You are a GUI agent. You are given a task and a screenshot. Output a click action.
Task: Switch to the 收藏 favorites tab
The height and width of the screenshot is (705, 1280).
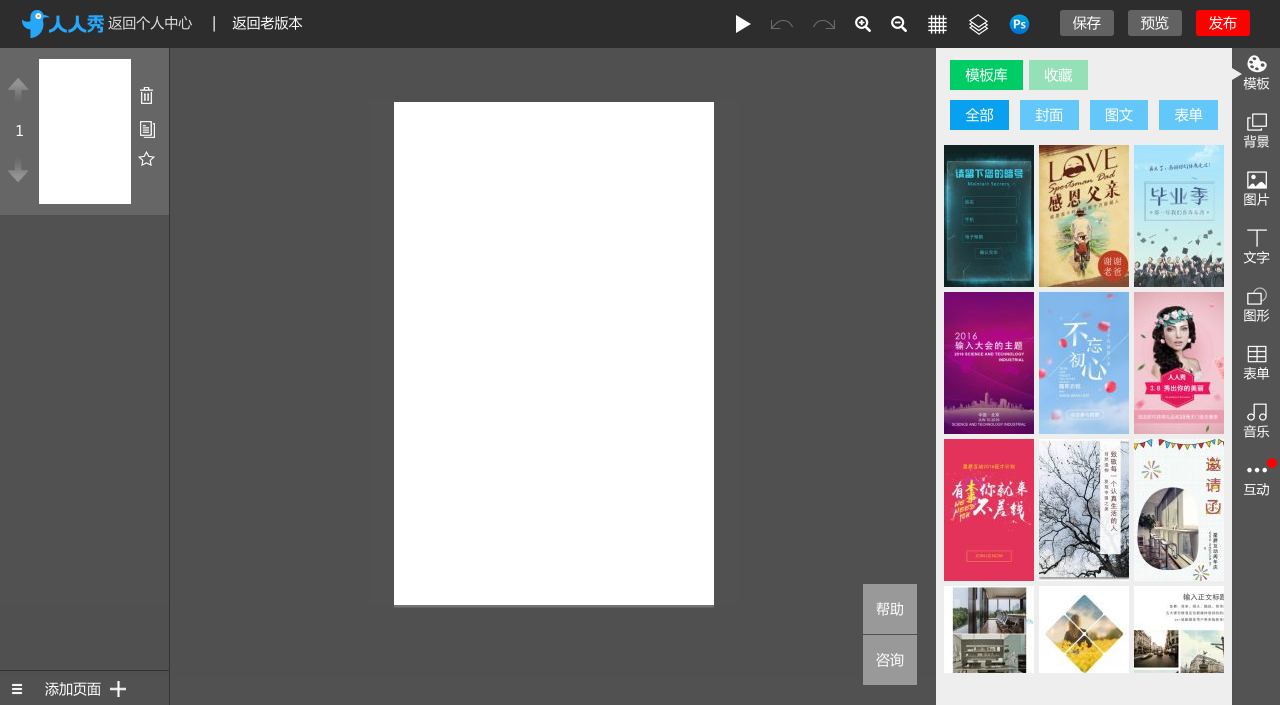pos(1058,75)
